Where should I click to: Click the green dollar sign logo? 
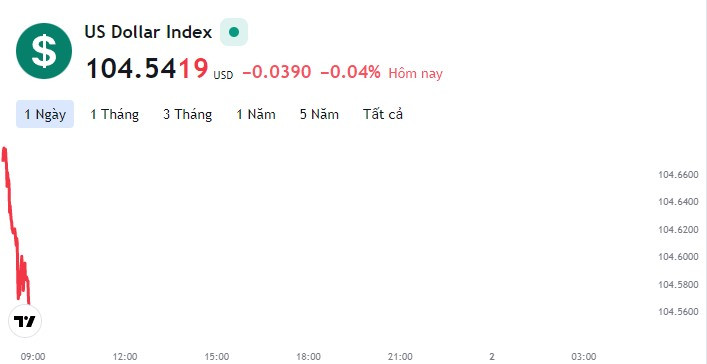tap(44, 51)
